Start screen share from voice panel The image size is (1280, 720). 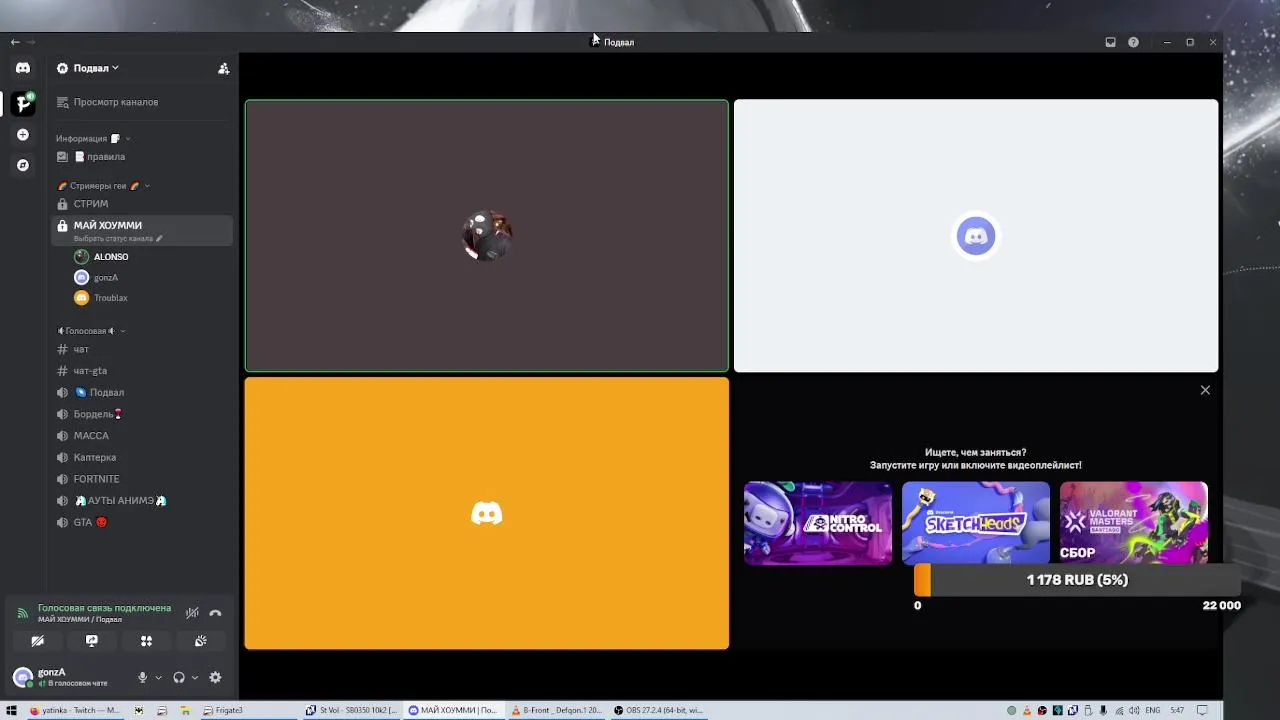(x=92, y=641)
